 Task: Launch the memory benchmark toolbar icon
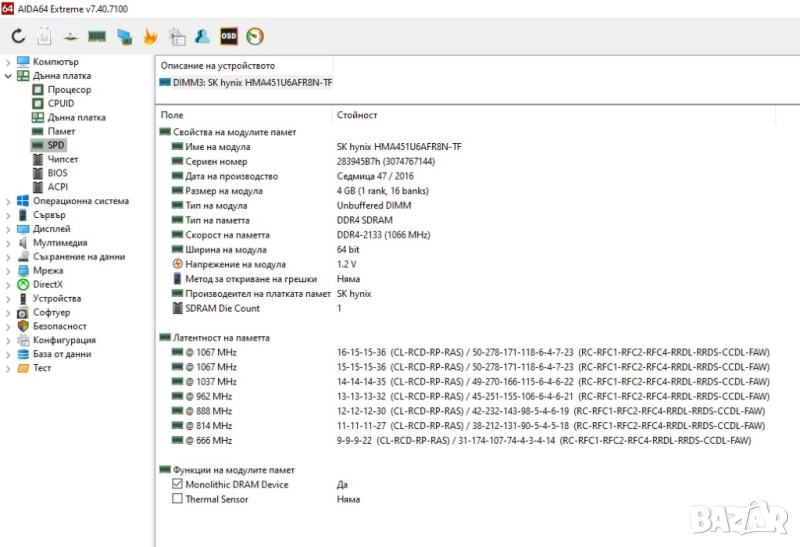click(97, 37)
